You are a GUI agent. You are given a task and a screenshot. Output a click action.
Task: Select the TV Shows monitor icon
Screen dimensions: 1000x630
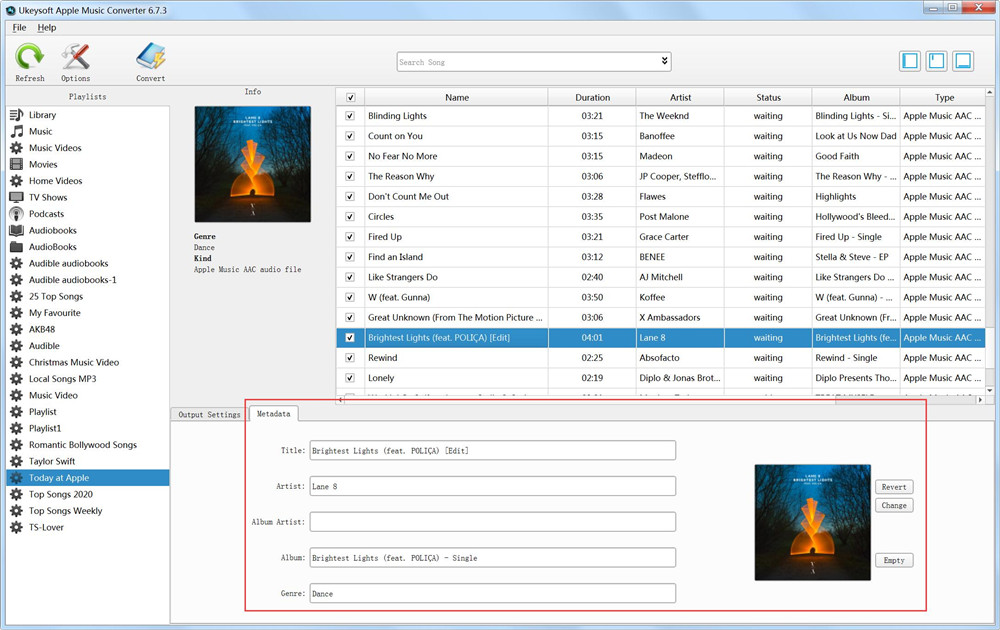click(x=17, y=198)
